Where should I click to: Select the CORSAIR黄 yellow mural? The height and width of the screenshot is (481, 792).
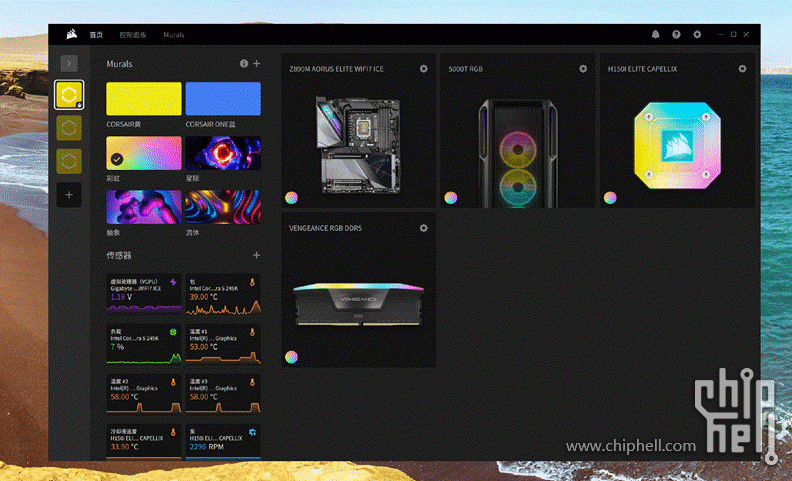[144, 99]
